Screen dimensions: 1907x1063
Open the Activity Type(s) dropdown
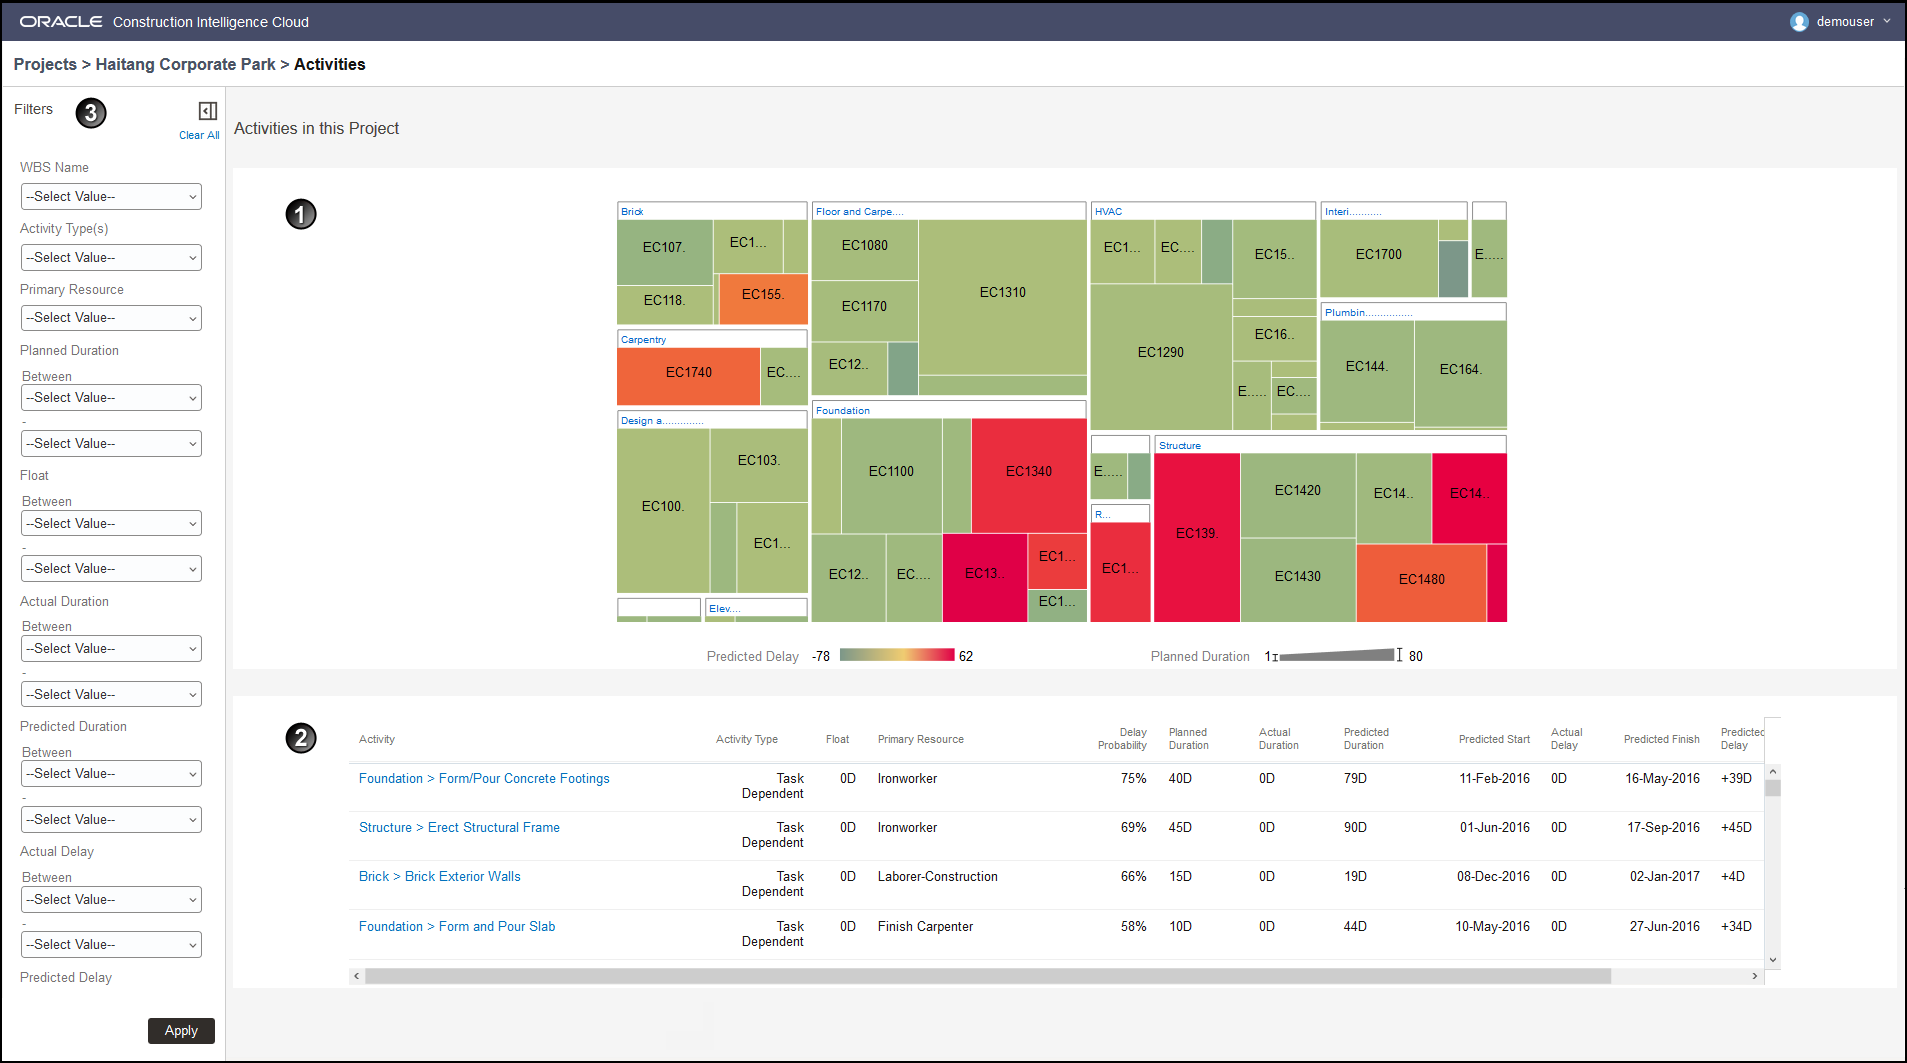point(110,257)
